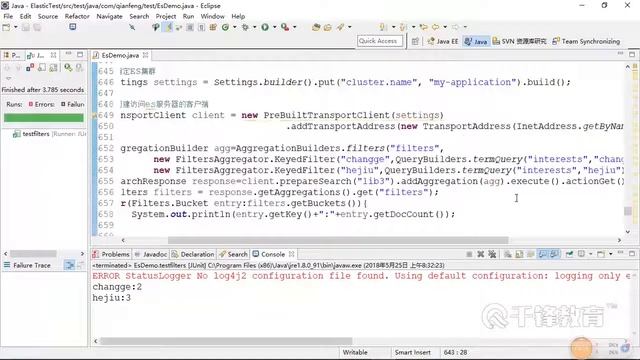Click in the Quick Access field
This screenshot has height=360, width=640.
click(x=380, y=41)
